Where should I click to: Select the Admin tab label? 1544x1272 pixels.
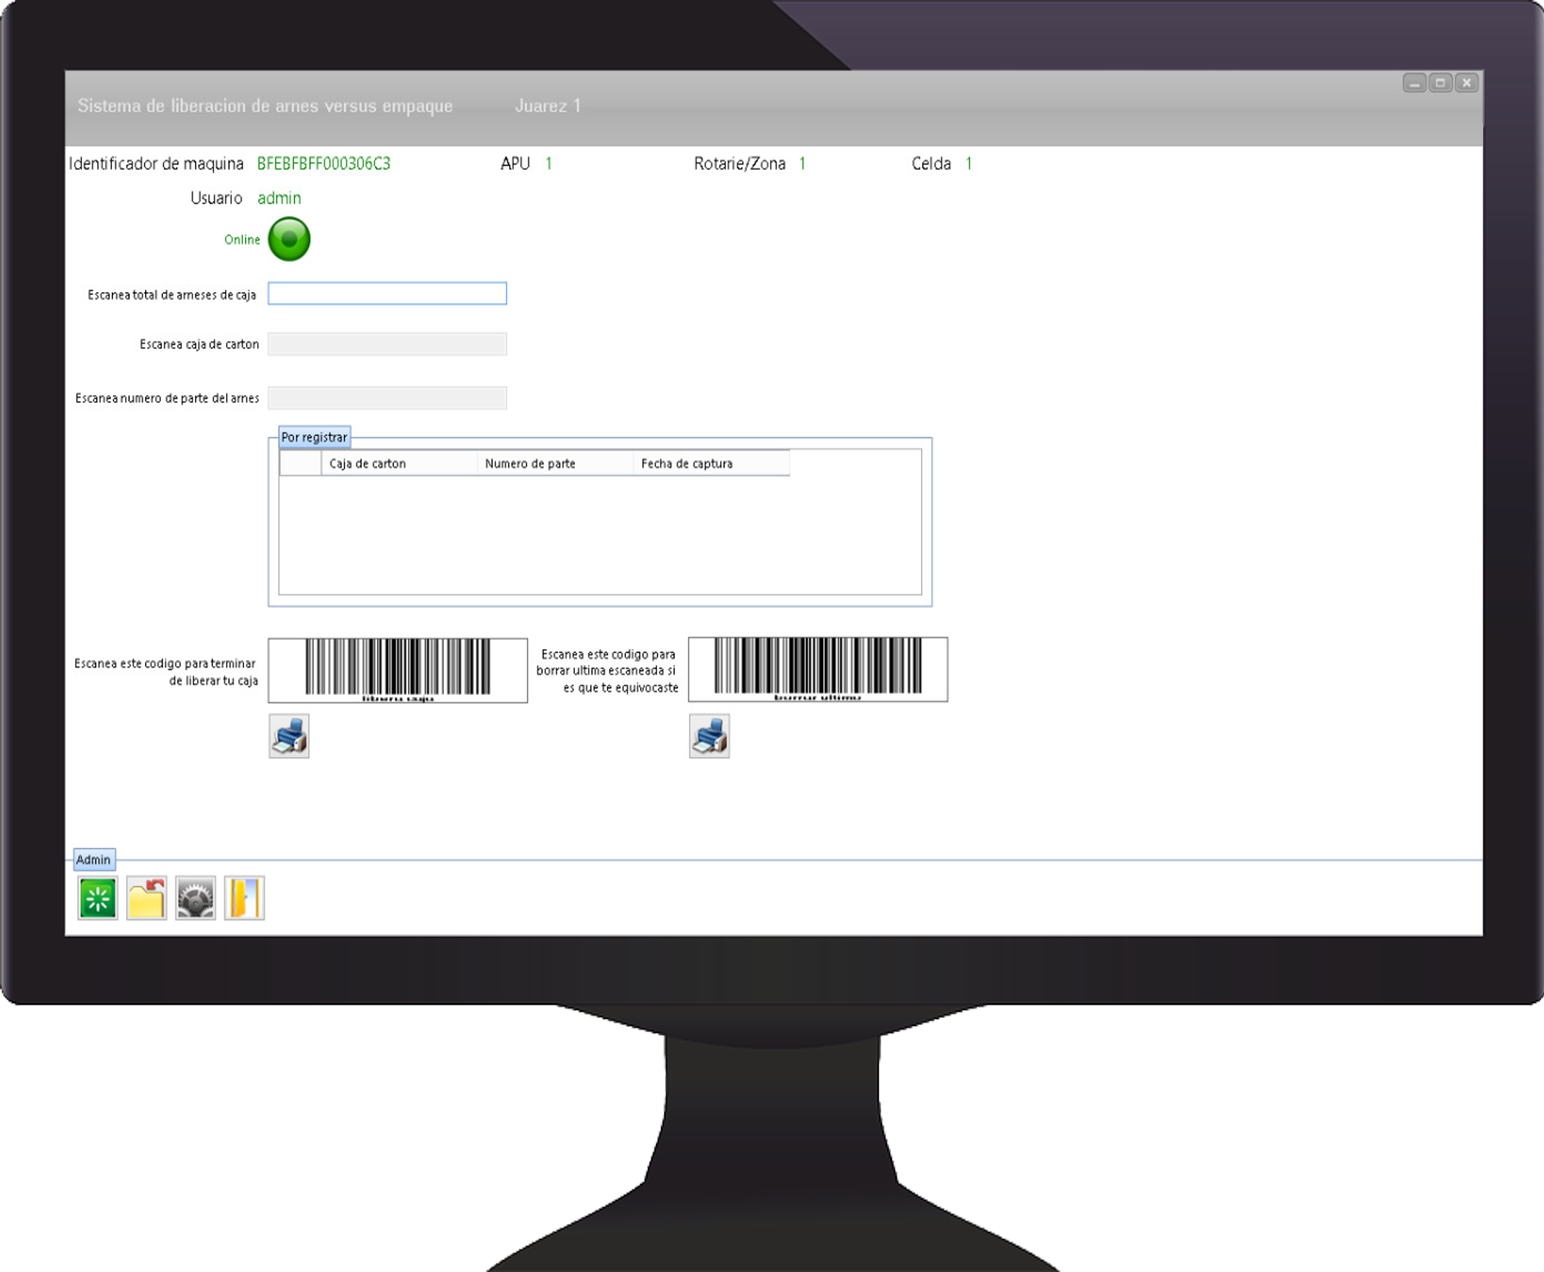click(x=94, y=860)
